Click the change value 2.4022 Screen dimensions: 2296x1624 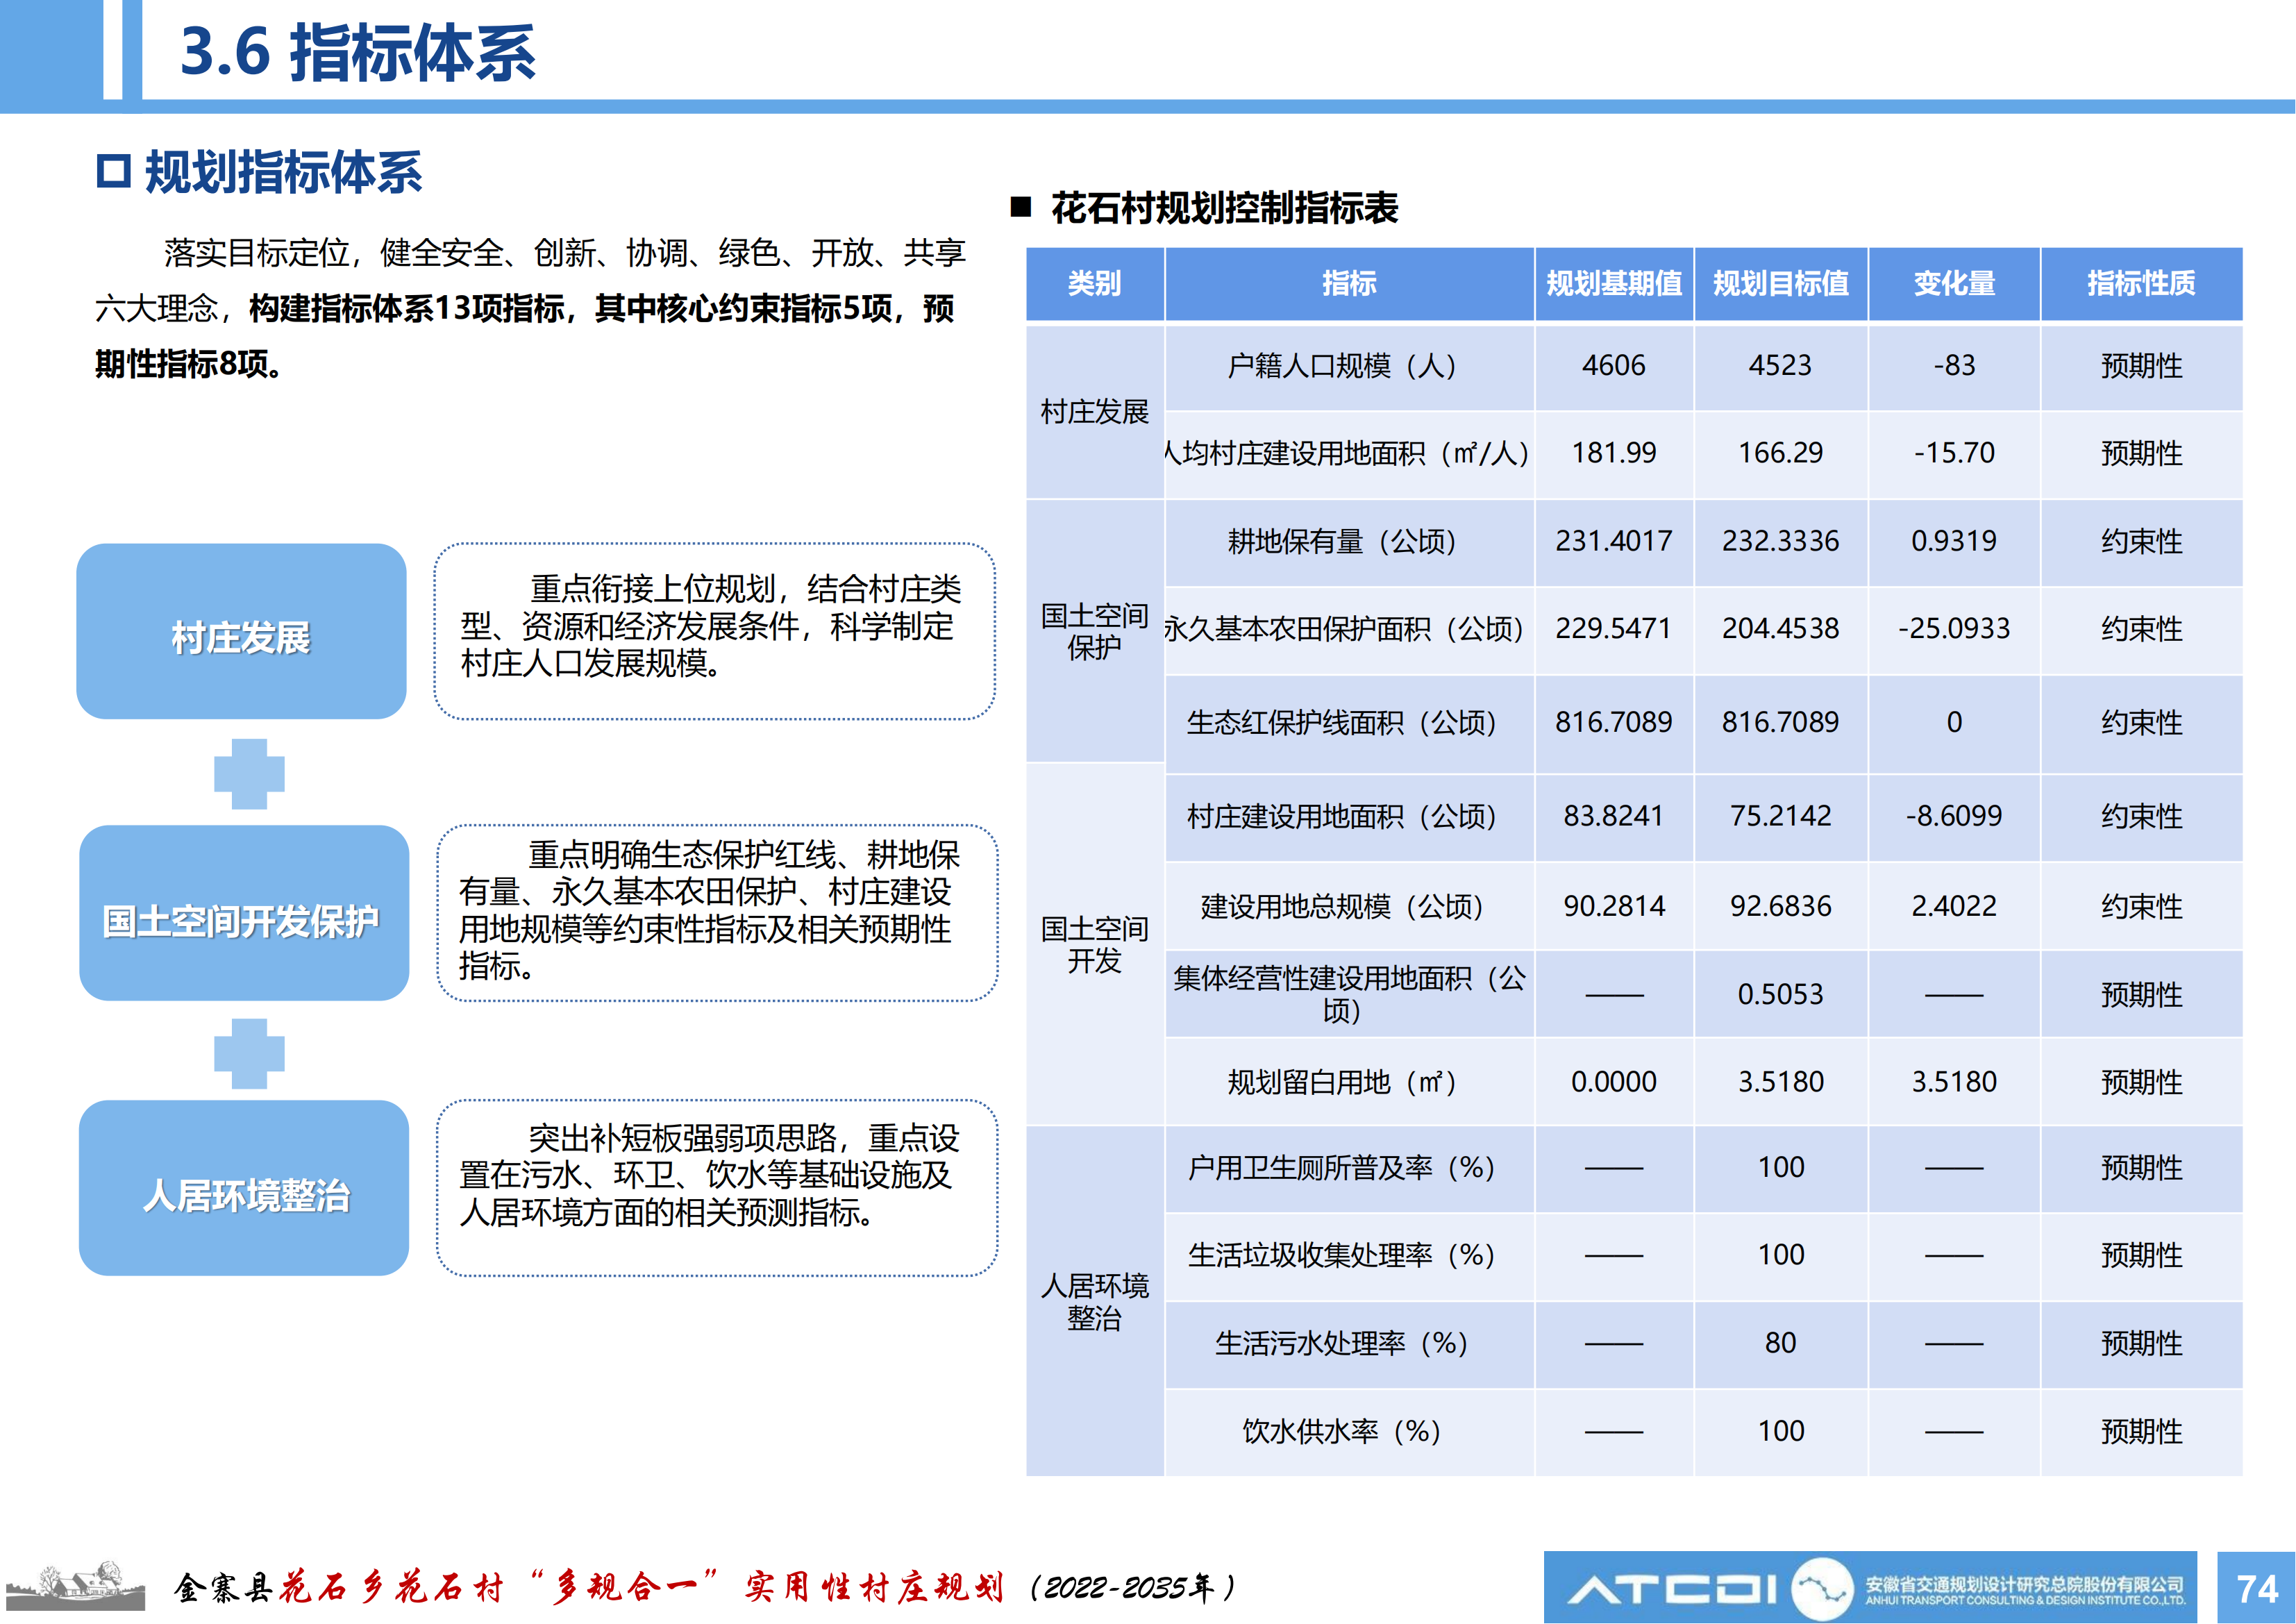point(1954,906)
